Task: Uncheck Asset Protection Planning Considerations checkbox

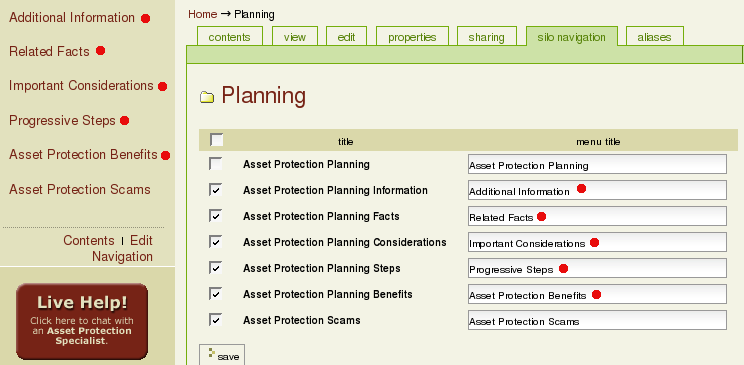Action: click(215, 242)
